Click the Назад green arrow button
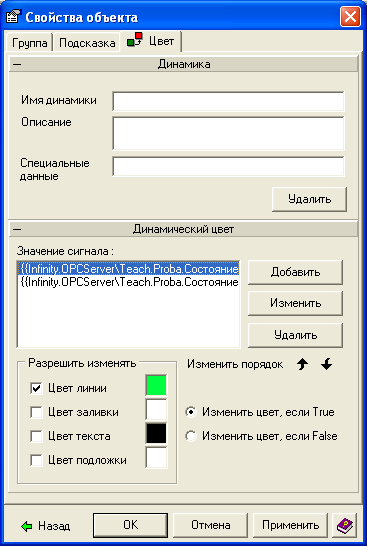Image resolution: width=367 pixels, height=546 pixels. pos(46,526)
